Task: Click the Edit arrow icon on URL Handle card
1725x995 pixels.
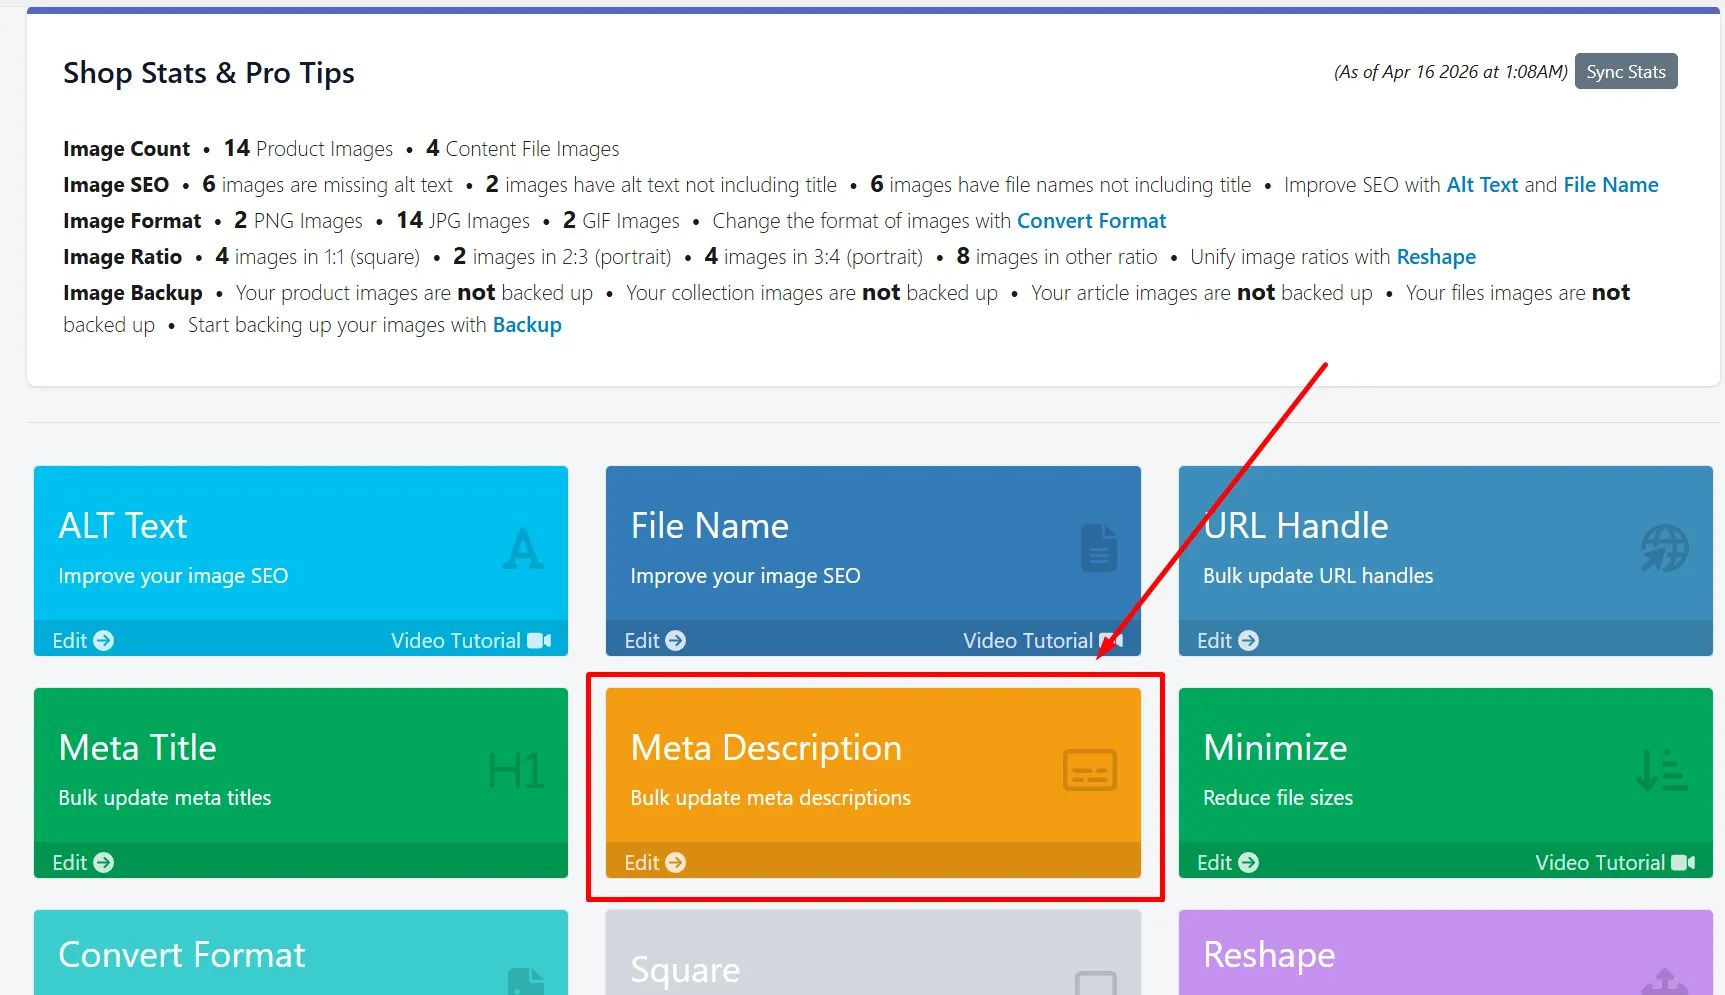Action: [x=1248, y=640]
